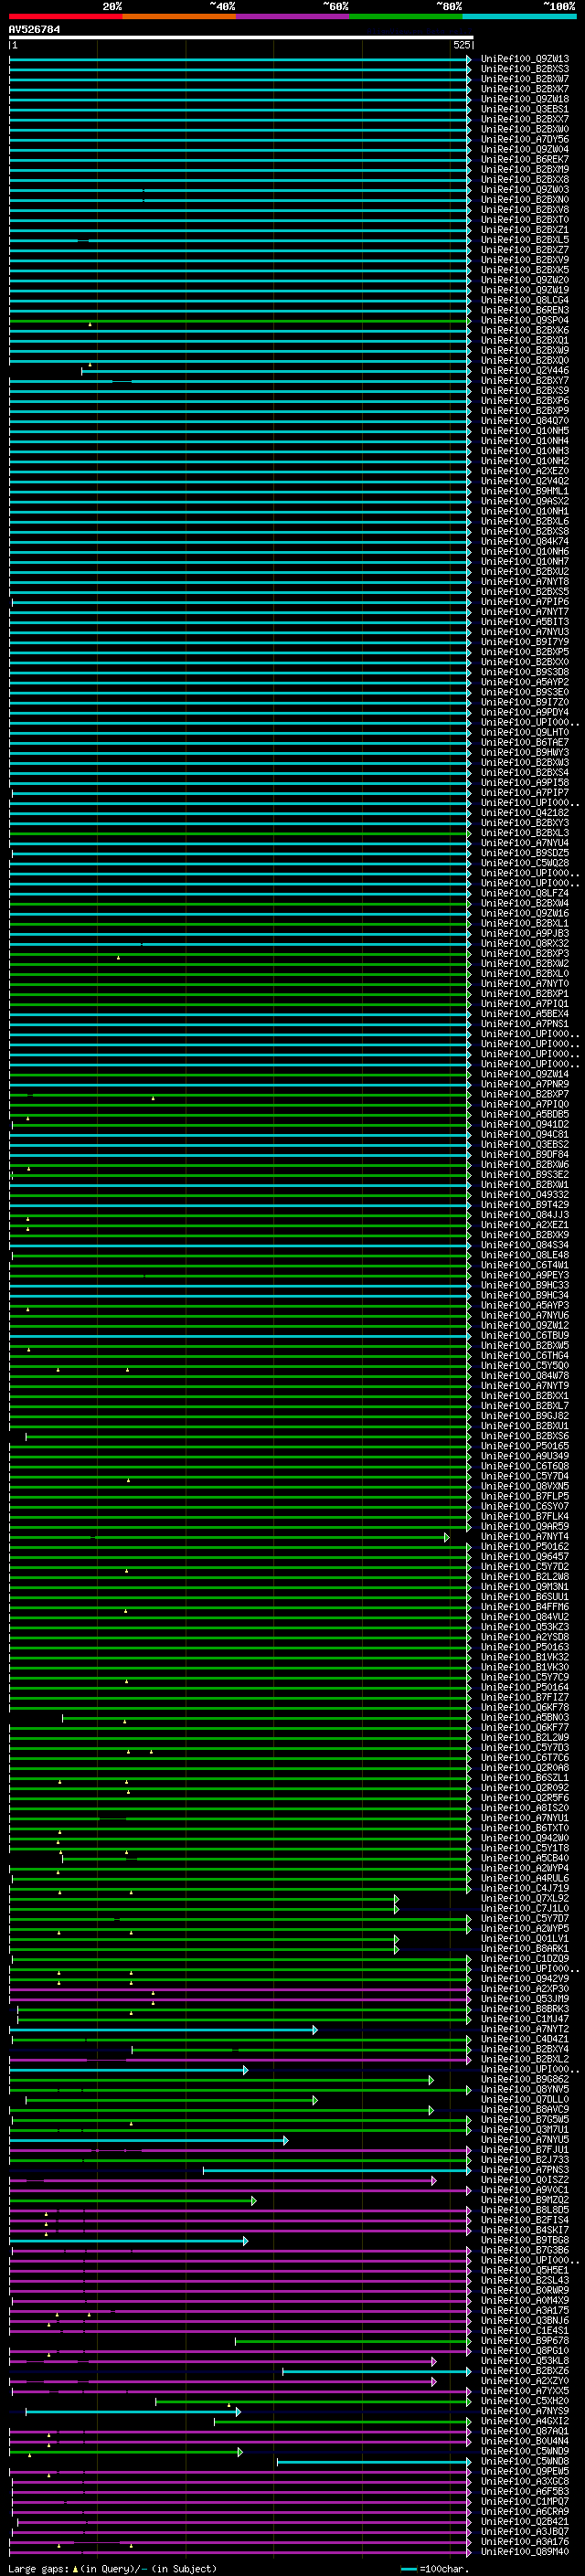
Task: Select hit UniRef100_P50165
Action: (525, 1446)
